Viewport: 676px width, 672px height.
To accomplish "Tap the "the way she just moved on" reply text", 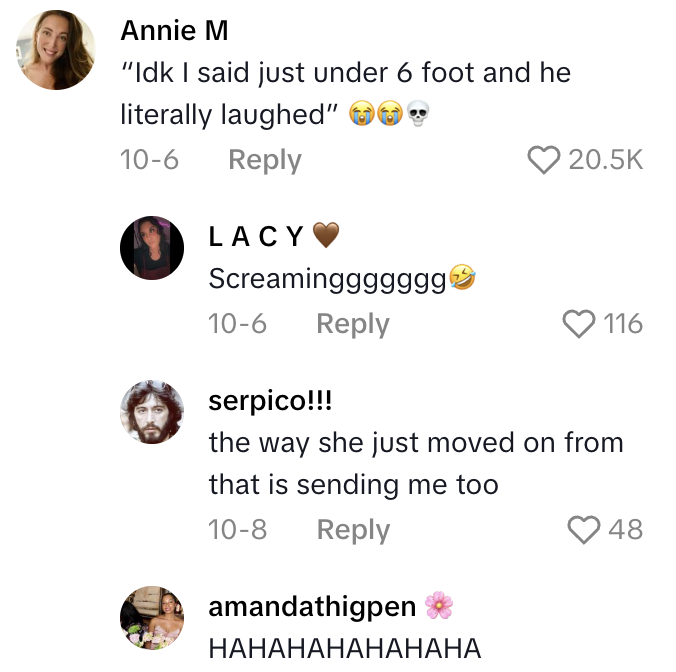I will click(415, 464).
